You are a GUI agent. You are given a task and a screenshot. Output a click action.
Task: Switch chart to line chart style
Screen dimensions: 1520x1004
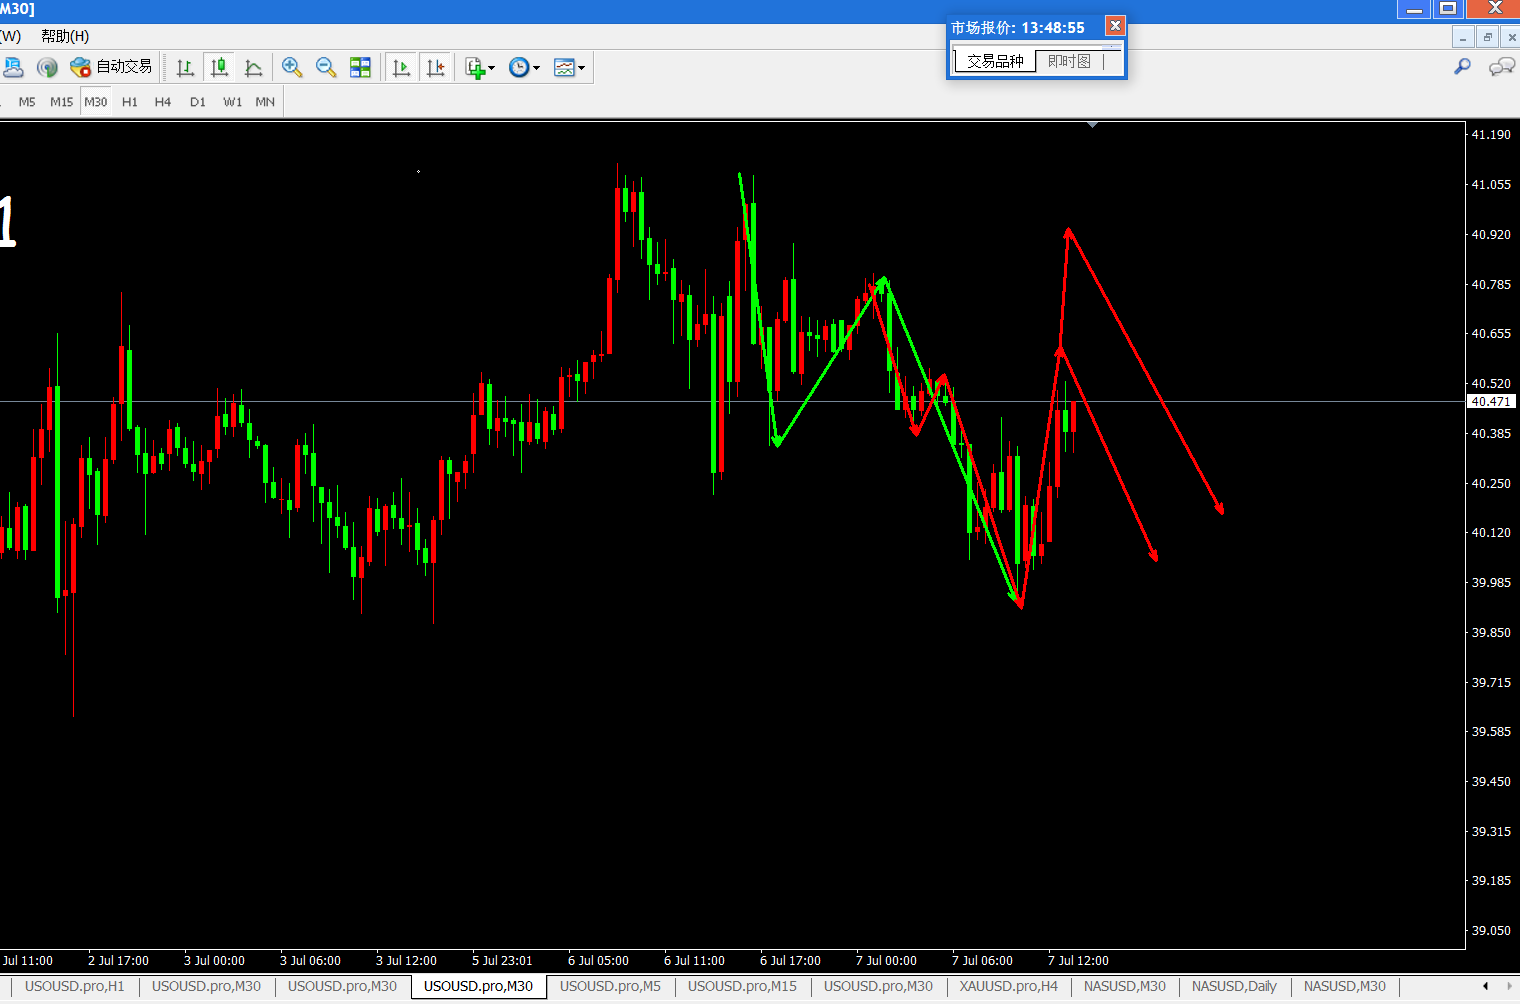pyautogui.click(x=253, y=67)
